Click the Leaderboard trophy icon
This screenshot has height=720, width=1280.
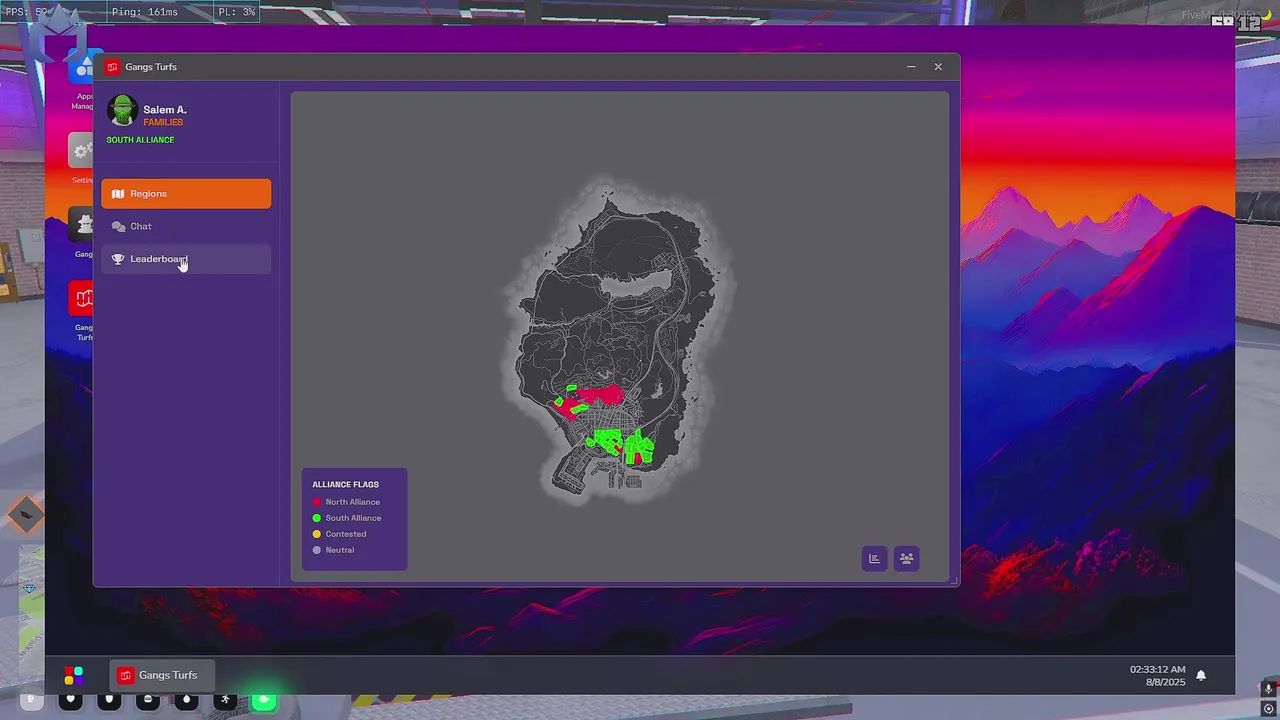(x=118, y=259)
